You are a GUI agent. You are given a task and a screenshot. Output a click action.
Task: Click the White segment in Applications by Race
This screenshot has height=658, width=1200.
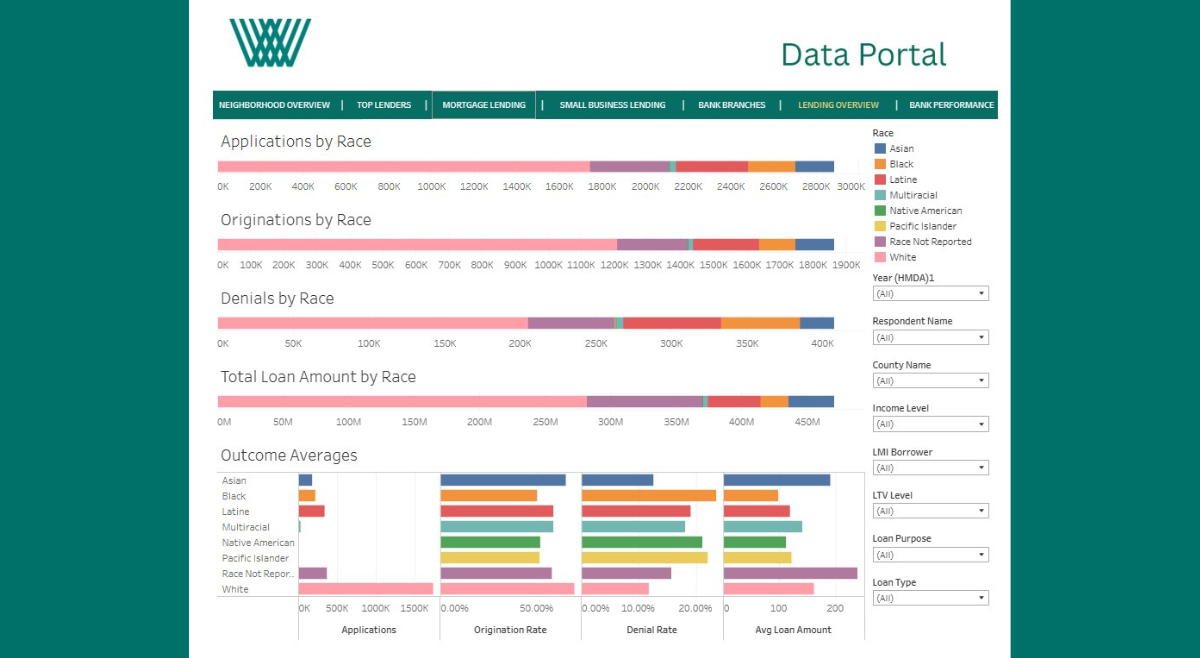pyautogui.click(x=404, y=167)
